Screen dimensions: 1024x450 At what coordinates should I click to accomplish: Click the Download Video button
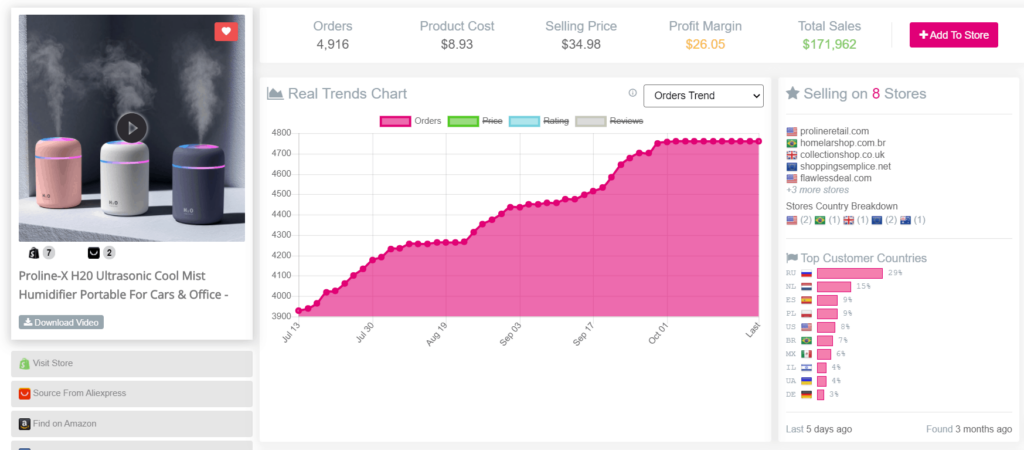click(61, 322)
